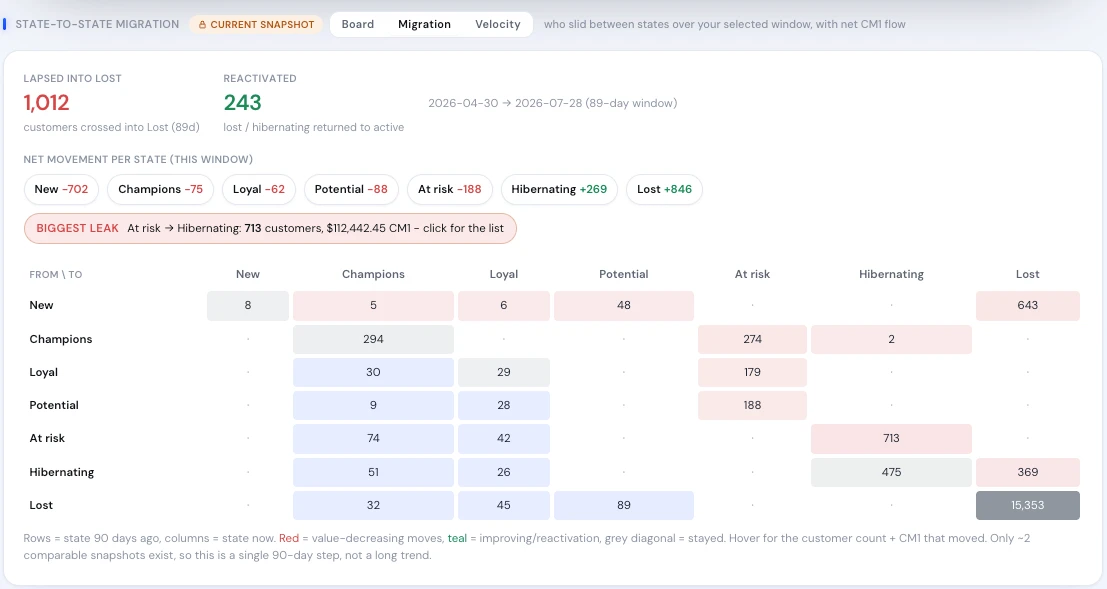Click Hibernating stayed cell 475
1107x589 pixels.
tap(892, 472)
